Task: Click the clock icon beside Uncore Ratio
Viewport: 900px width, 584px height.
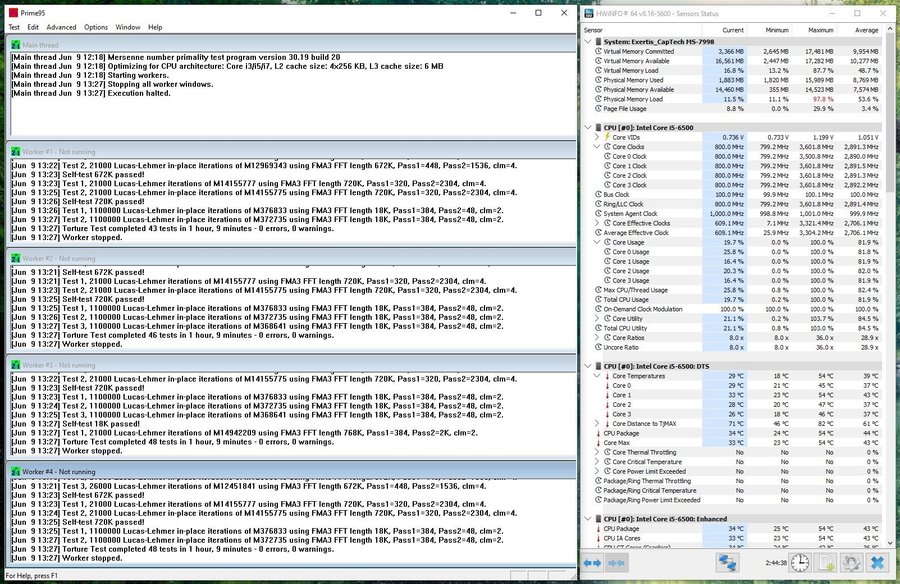Action: click(598, 347)
